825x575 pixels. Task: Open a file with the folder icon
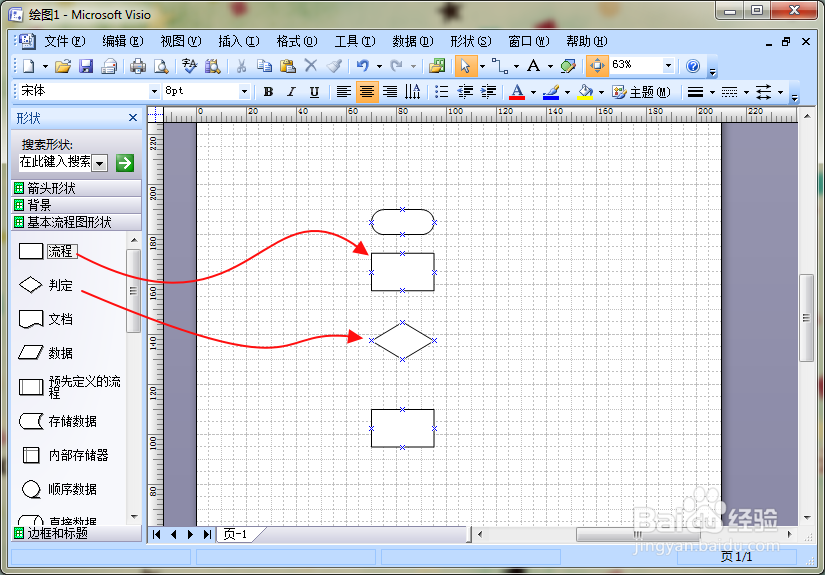pos(63,66)
